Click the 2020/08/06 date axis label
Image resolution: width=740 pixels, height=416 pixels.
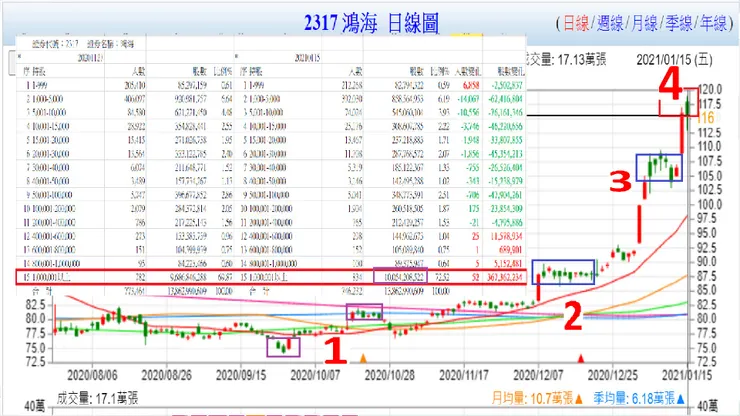point(92,375)
